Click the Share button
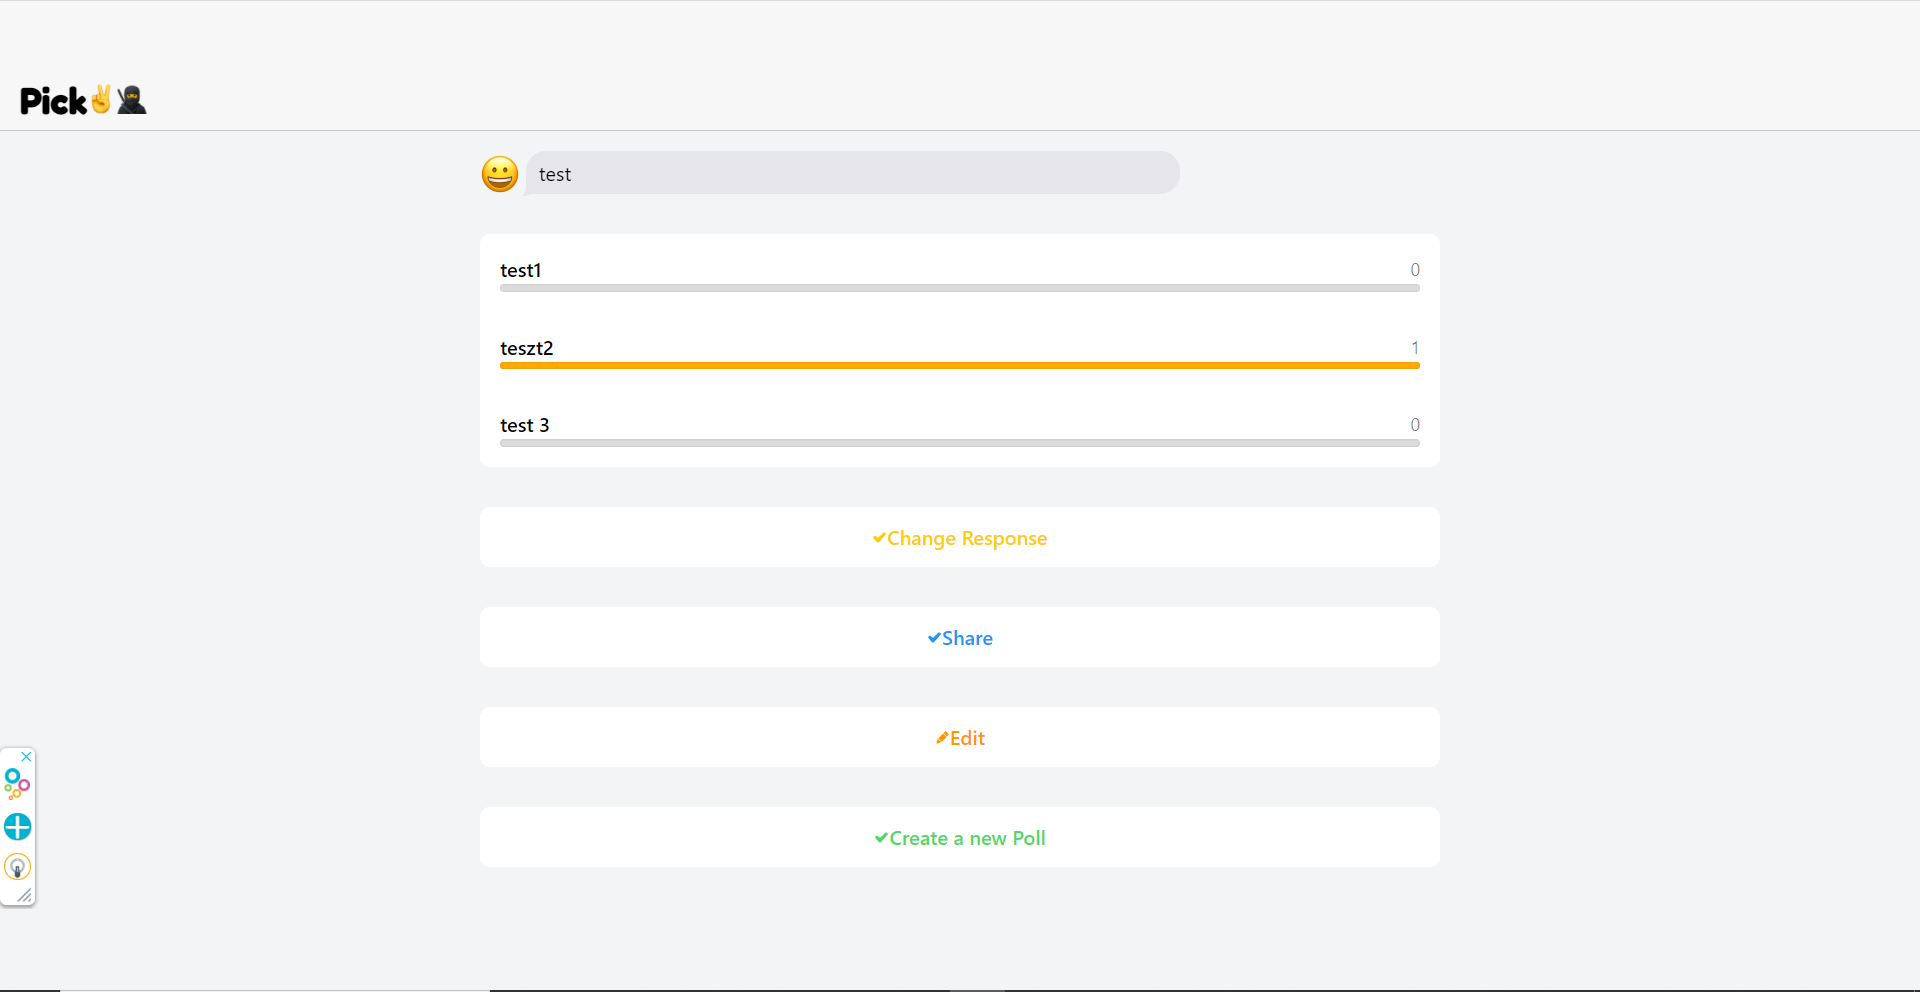The image size is (1920, 992). click(959, 638)
